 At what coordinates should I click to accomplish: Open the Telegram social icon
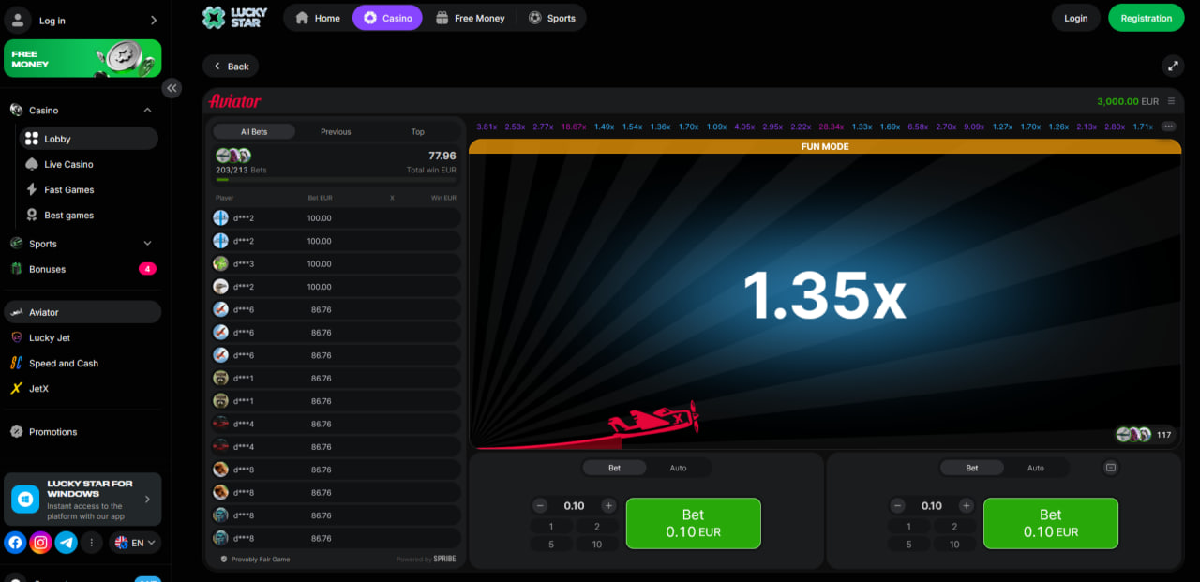[x=67, y=542]
